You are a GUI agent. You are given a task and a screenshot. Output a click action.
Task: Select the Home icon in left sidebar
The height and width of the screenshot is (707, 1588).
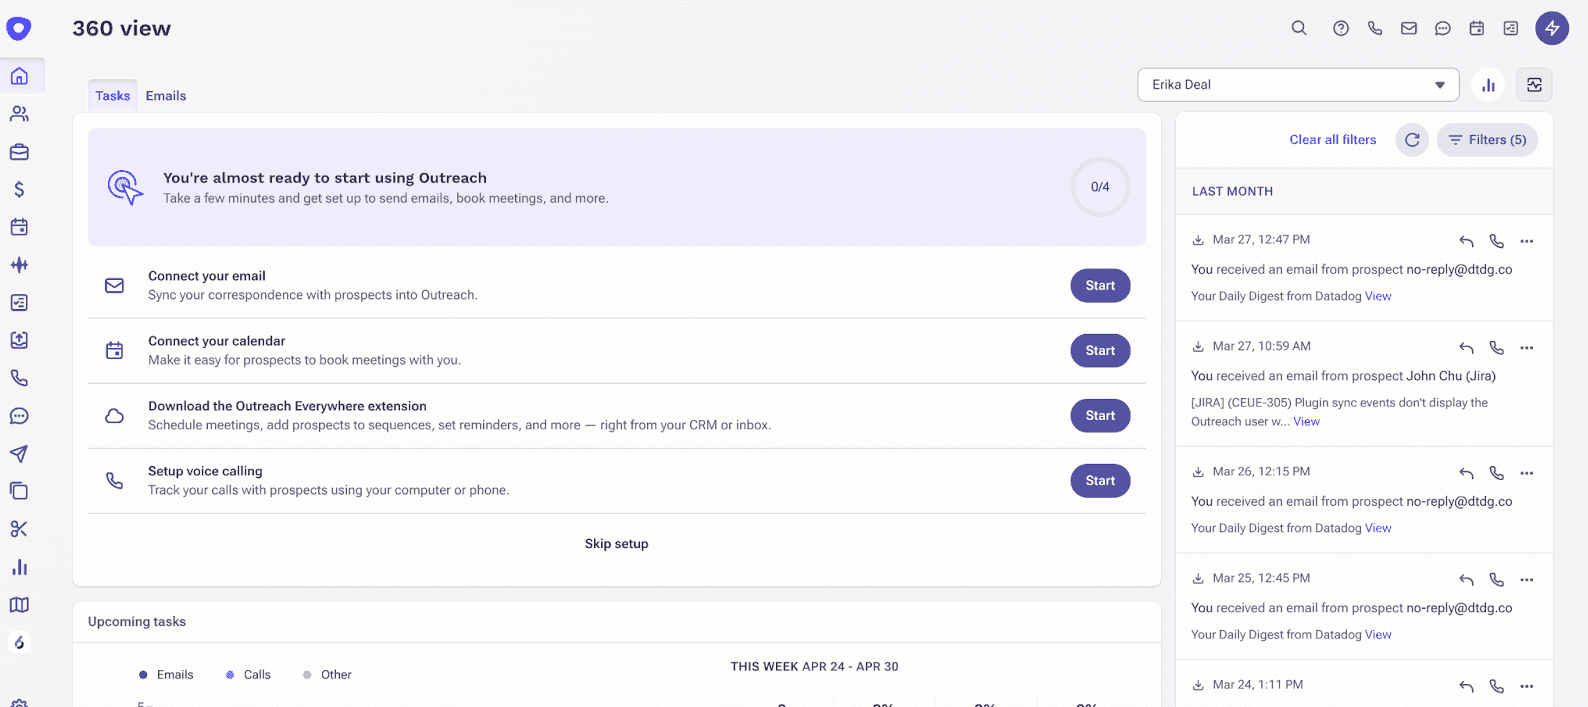(18, 75)
